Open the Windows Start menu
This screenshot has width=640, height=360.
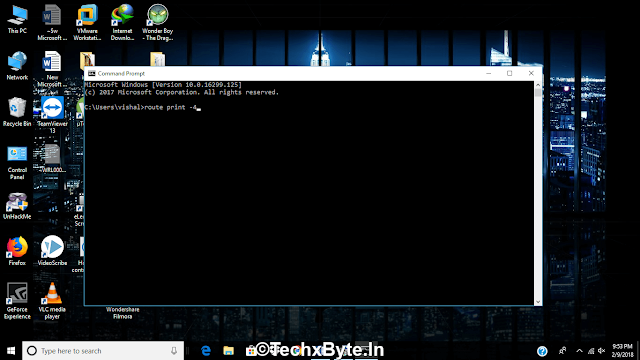click(11, 351)
